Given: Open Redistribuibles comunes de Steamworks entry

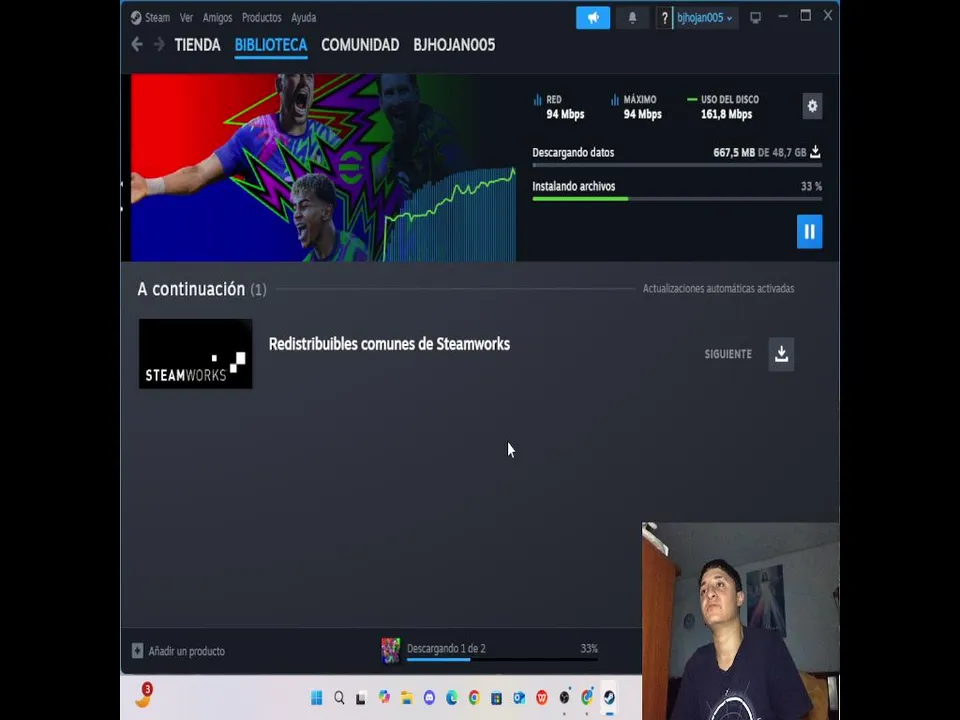Looking at the screenshot, I should tap(389, 344).
